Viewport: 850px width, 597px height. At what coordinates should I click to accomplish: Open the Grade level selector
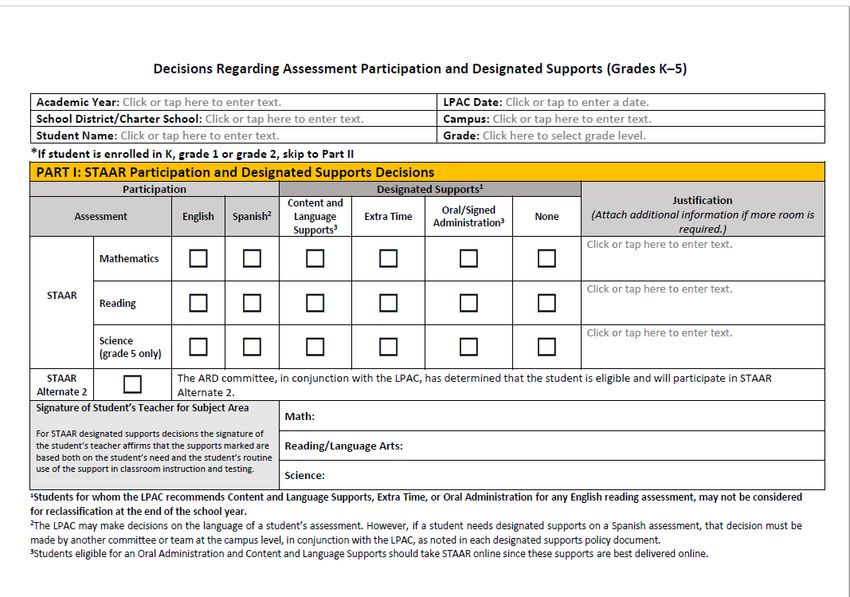pyautogui.click(x=564, y=136)
